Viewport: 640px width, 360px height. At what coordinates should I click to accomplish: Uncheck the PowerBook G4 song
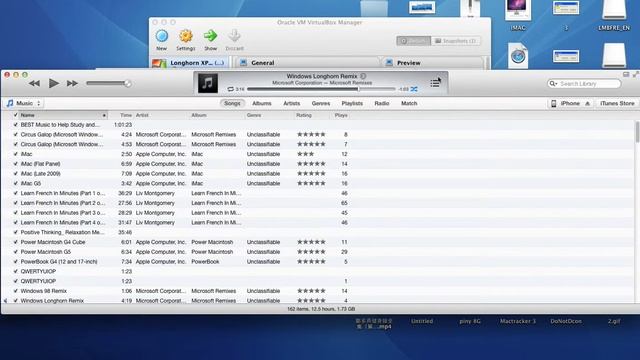(x=16, y=262)
